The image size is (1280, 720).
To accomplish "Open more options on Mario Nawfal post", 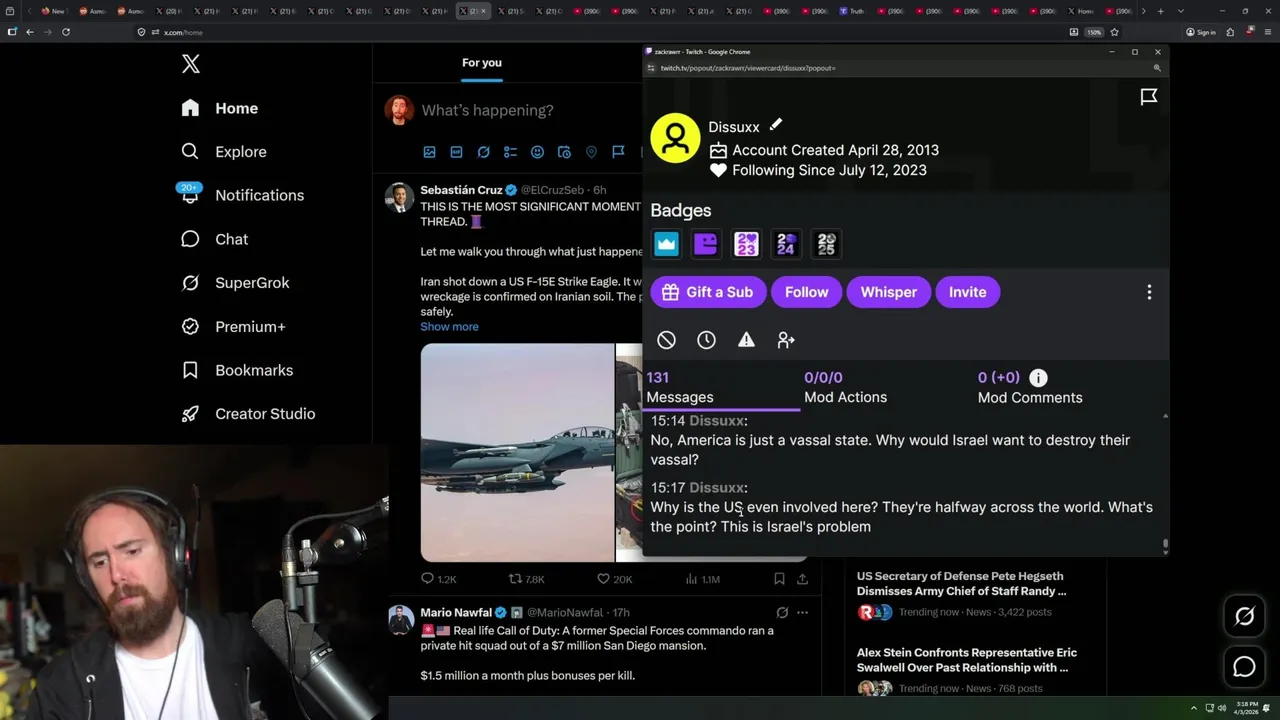I will 802,612.
